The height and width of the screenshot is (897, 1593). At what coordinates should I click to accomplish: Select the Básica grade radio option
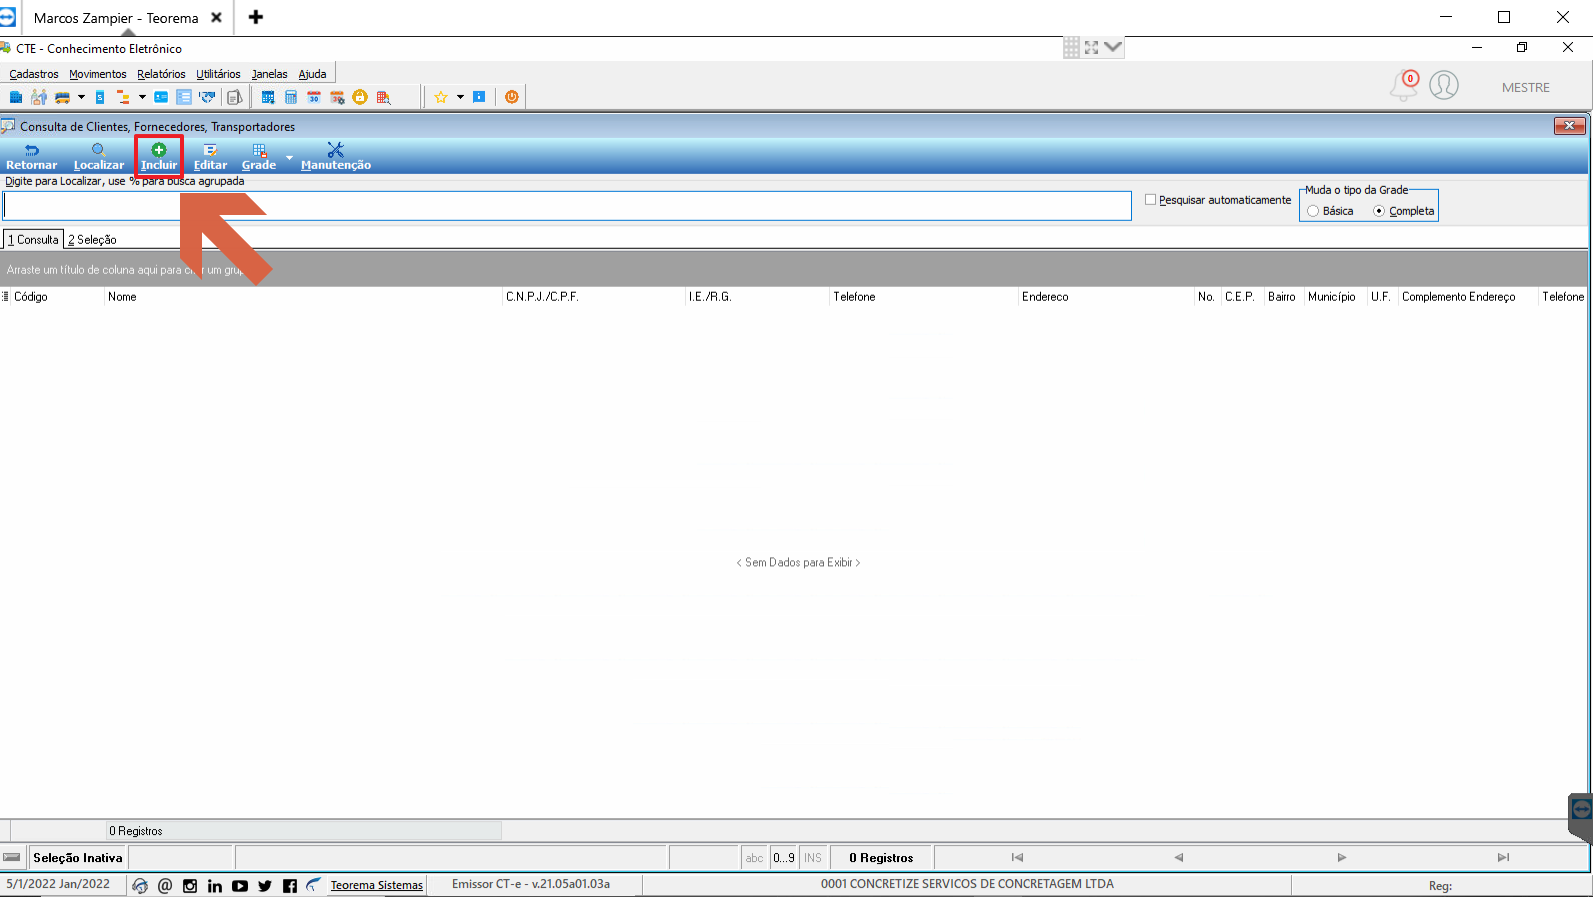click(1313, 211)
